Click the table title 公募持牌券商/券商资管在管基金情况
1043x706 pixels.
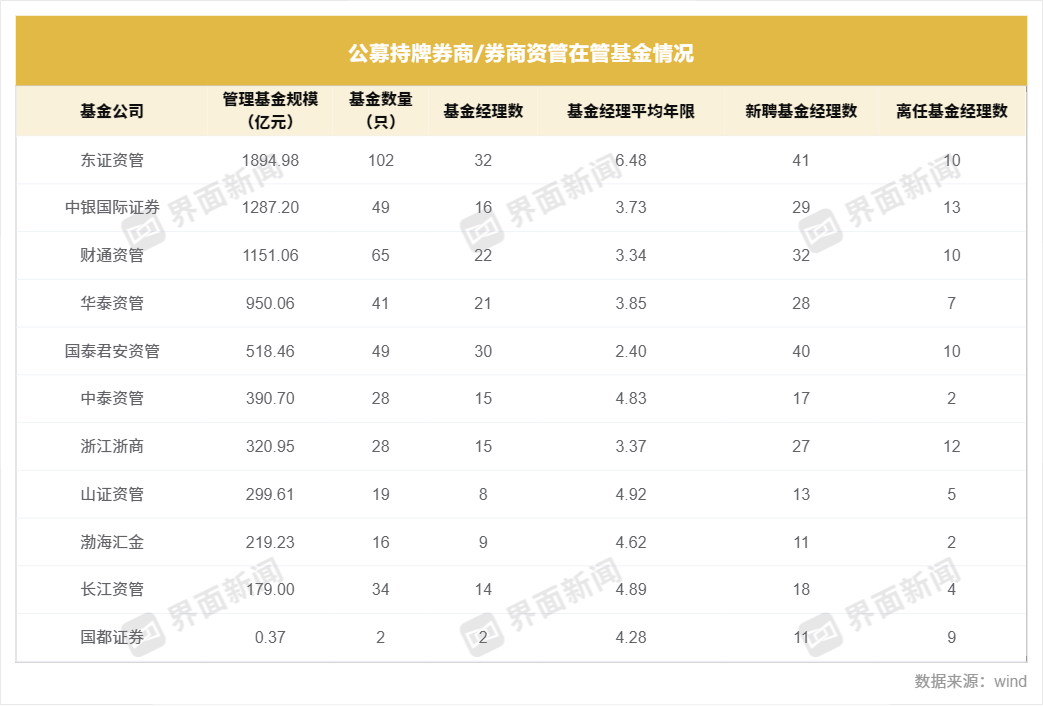point(520,52)
